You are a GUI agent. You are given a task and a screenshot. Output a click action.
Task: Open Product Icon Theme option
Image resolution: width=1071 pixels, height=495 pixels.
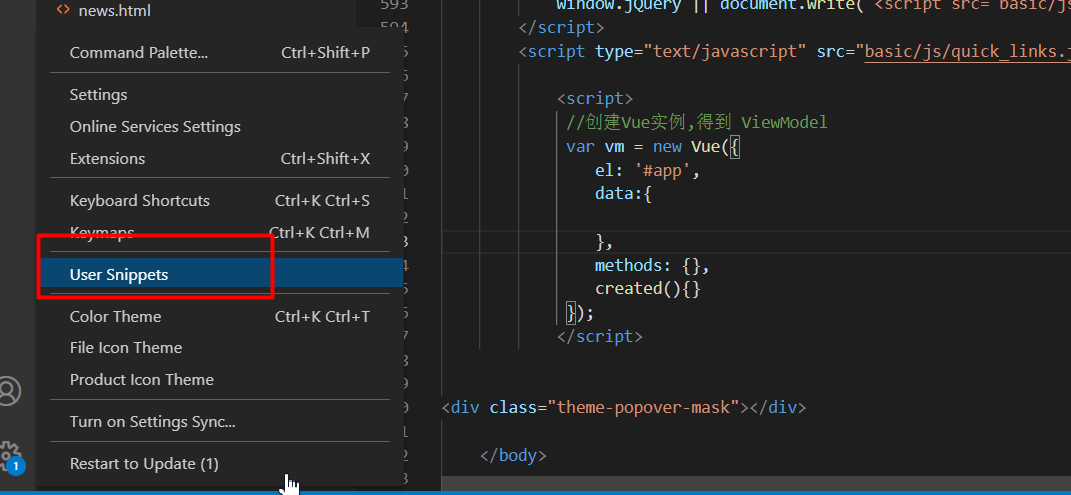click(142, 379)
